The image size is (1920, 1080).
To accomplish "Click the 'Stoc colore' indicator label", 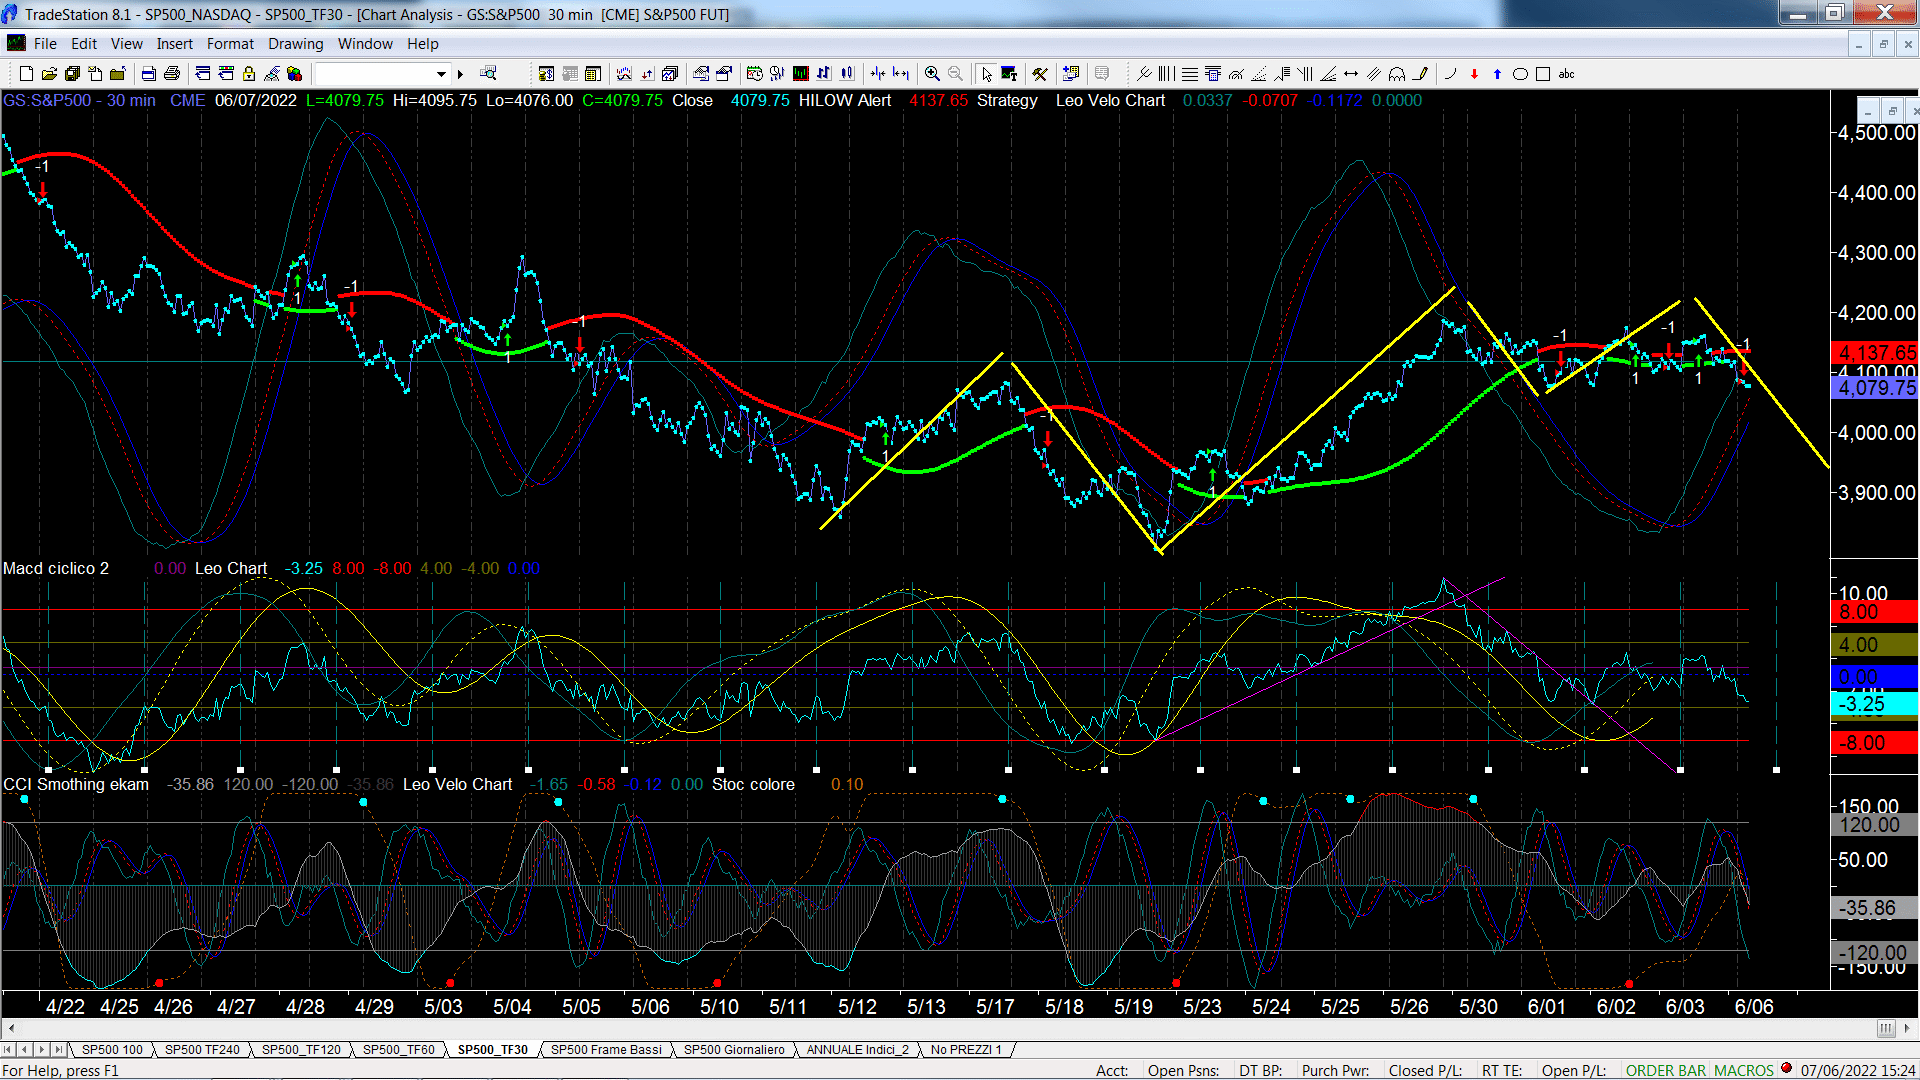I will [x=753, y=784].
